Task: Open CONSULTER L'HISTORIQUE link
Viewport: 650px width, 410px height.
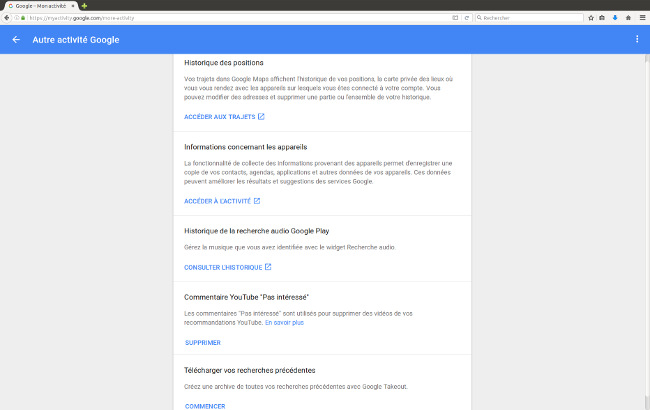Action: [x=227, y=267]
